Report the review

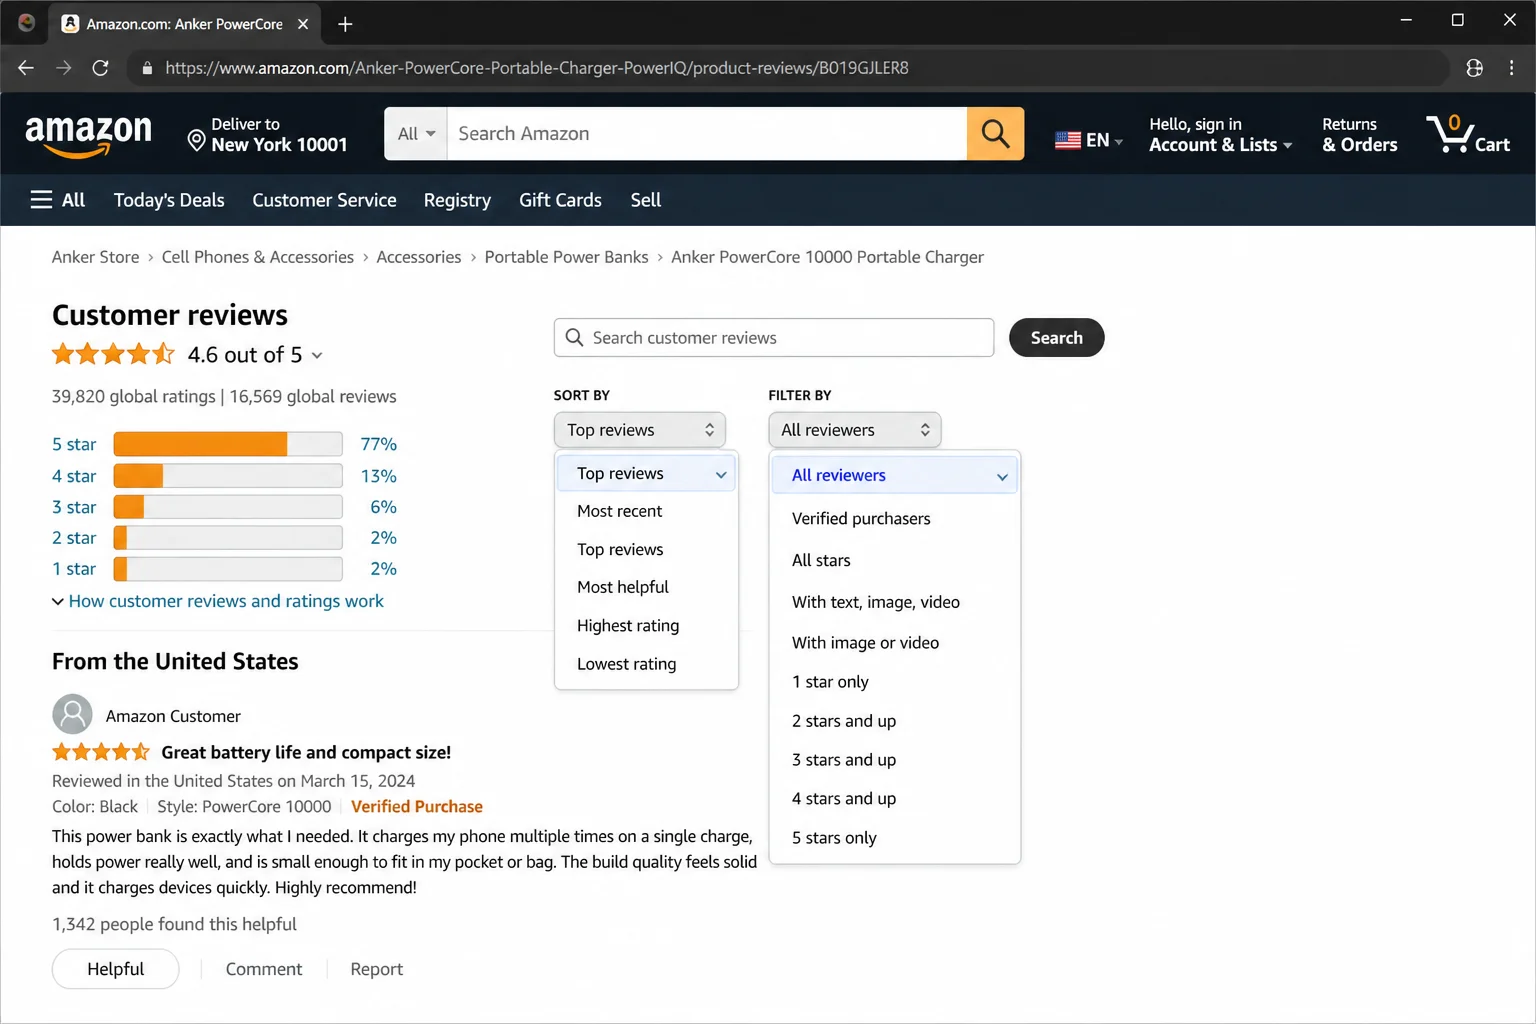coord(377,969)
